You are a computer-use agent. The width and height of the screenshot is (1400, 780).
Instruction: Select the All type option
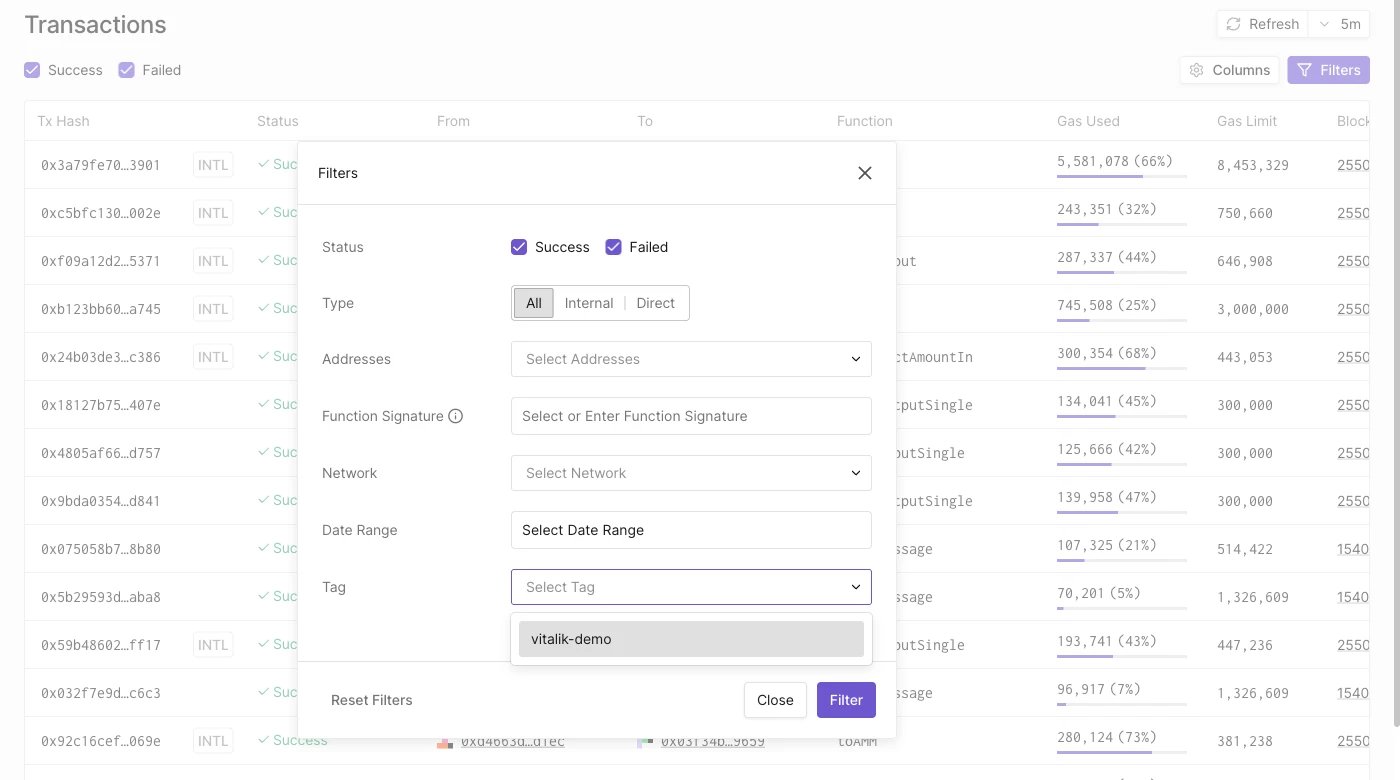tap(534, 303)
